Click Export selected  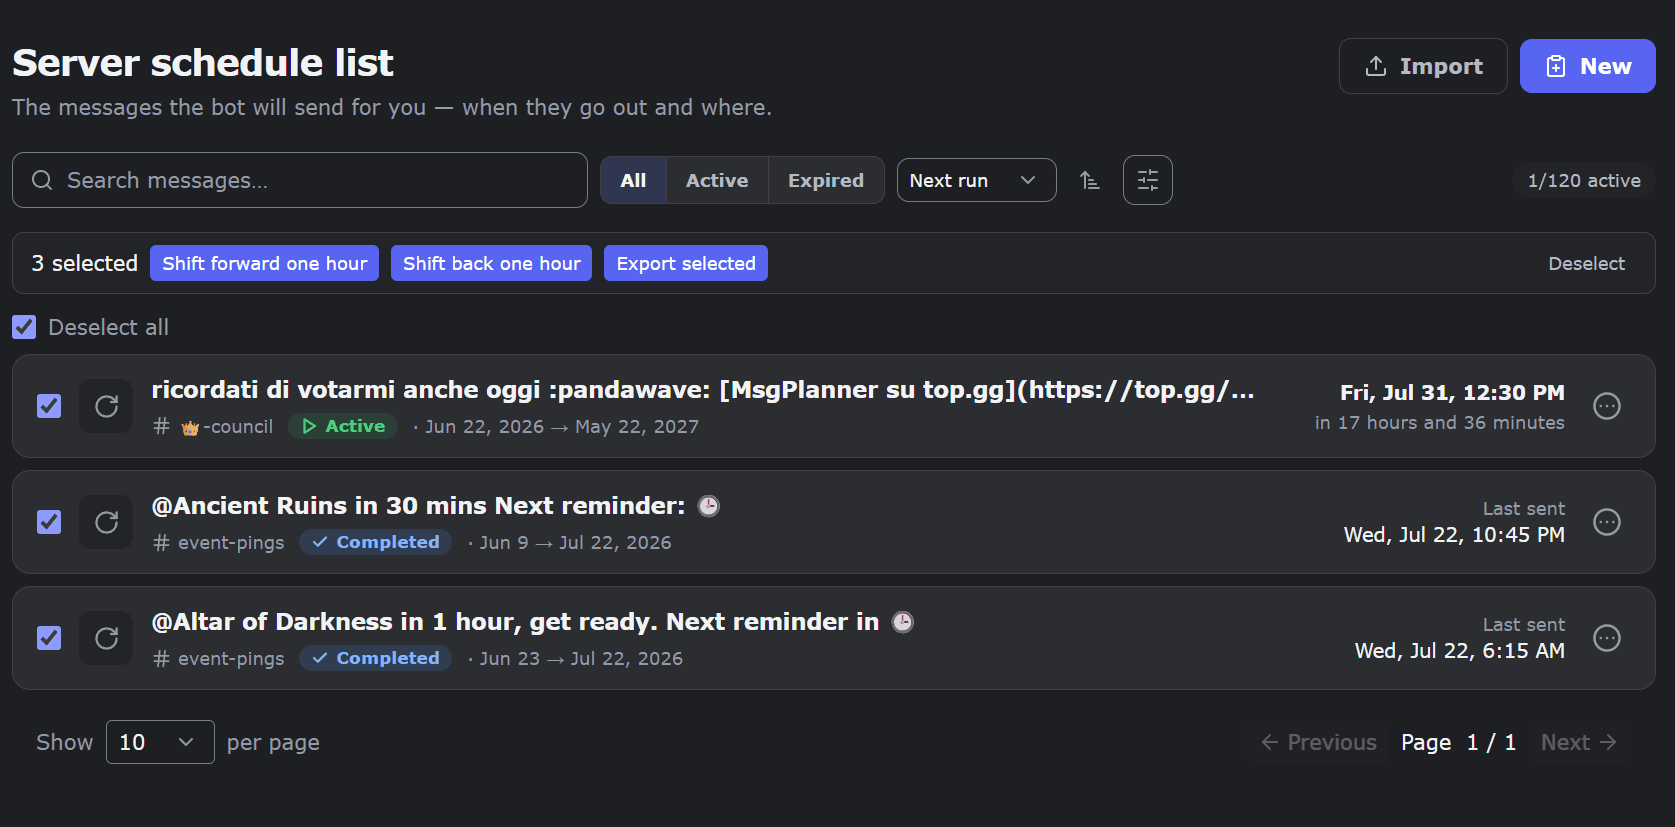point(686,263)
